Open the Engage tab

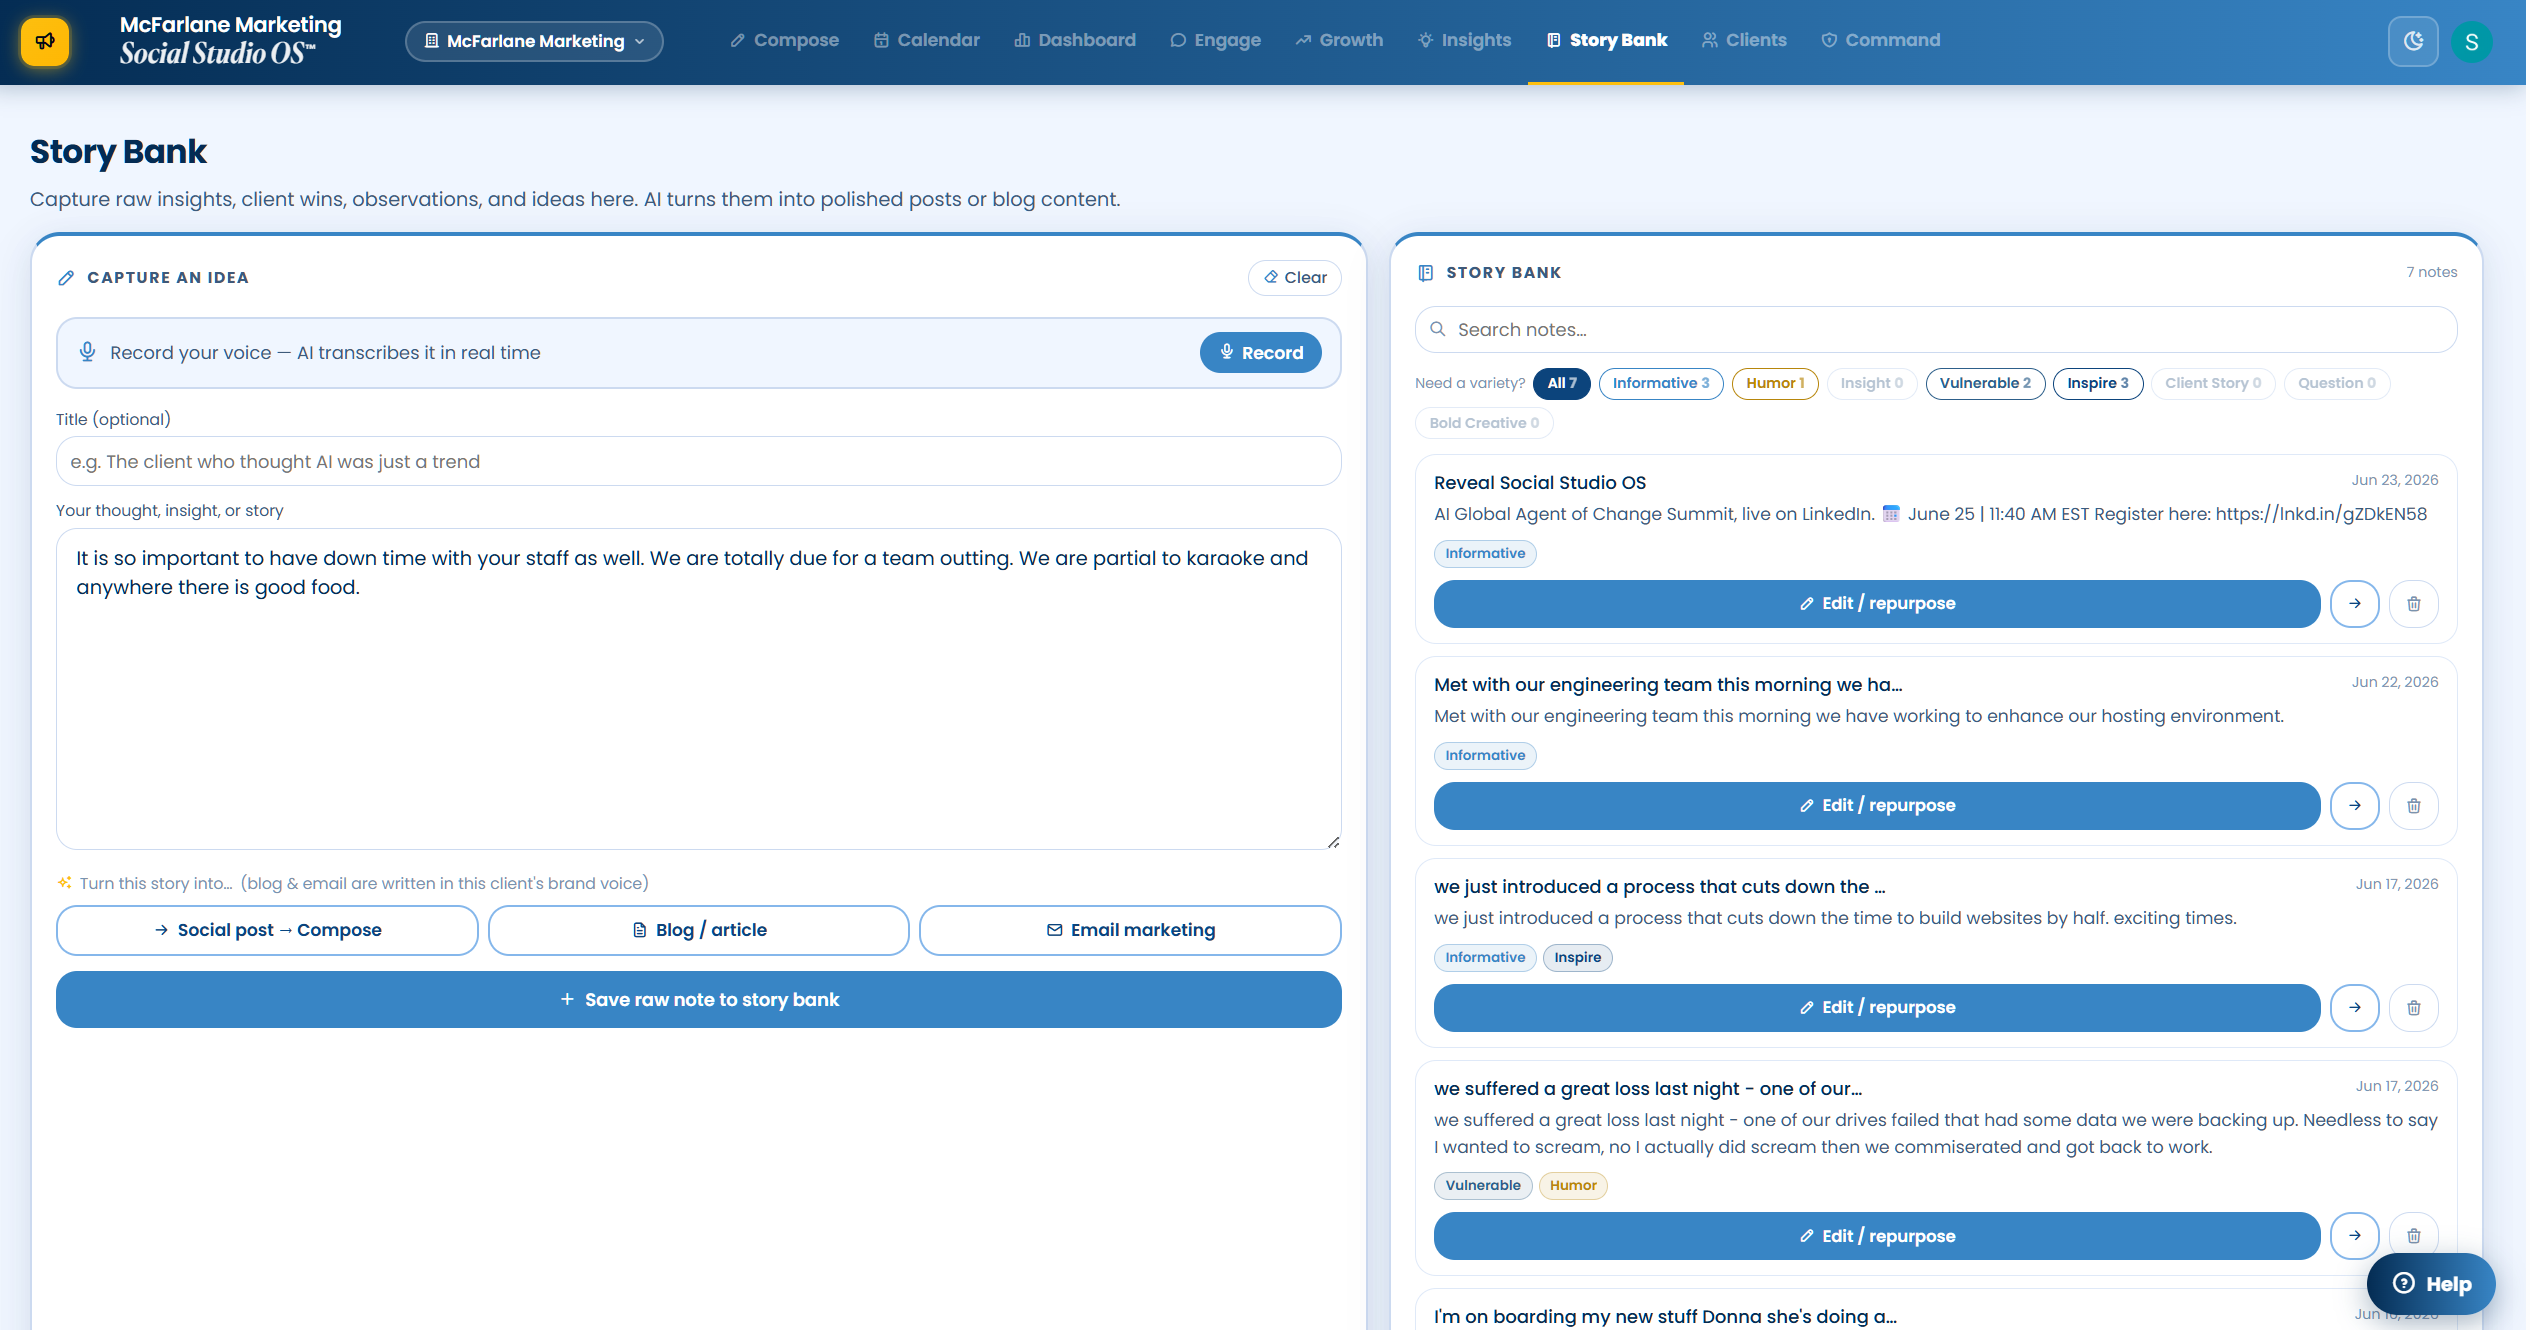[x=1215, y=40]
